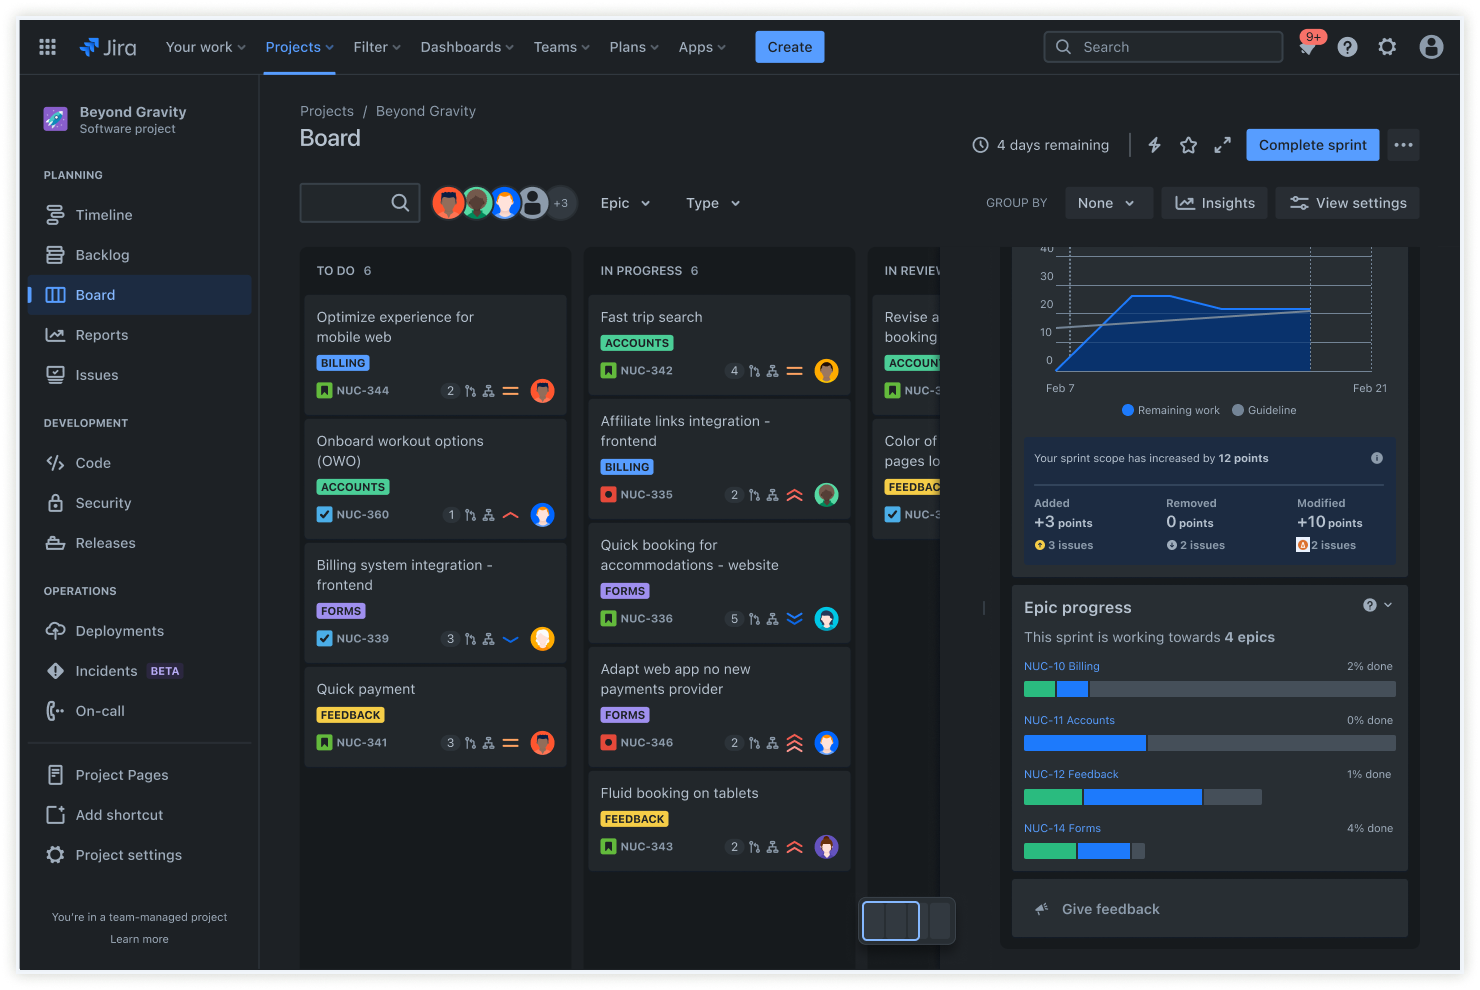1480x990 pixels.
Task: Click the Insights panel toggle
Action: pos(1214,202)
